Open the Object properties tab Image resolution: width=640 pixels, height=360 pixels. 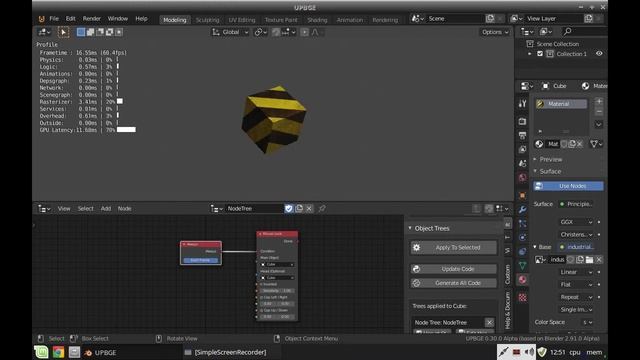click(522, 196)
